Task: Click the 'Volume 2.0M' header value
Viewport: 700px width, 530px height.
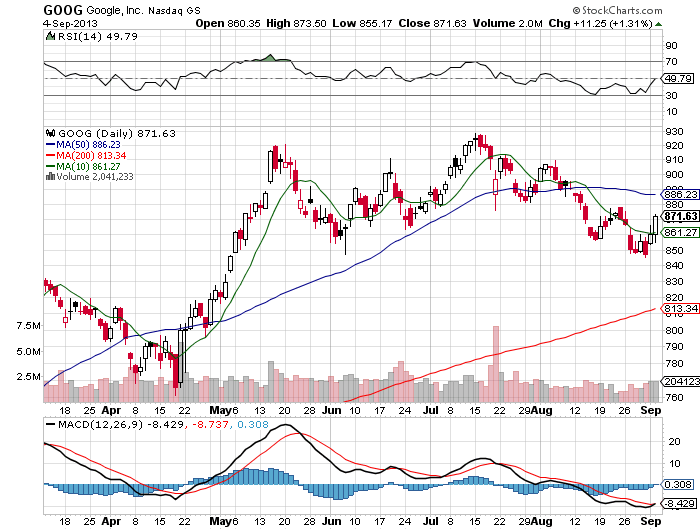Action: (x=508, y=23)
